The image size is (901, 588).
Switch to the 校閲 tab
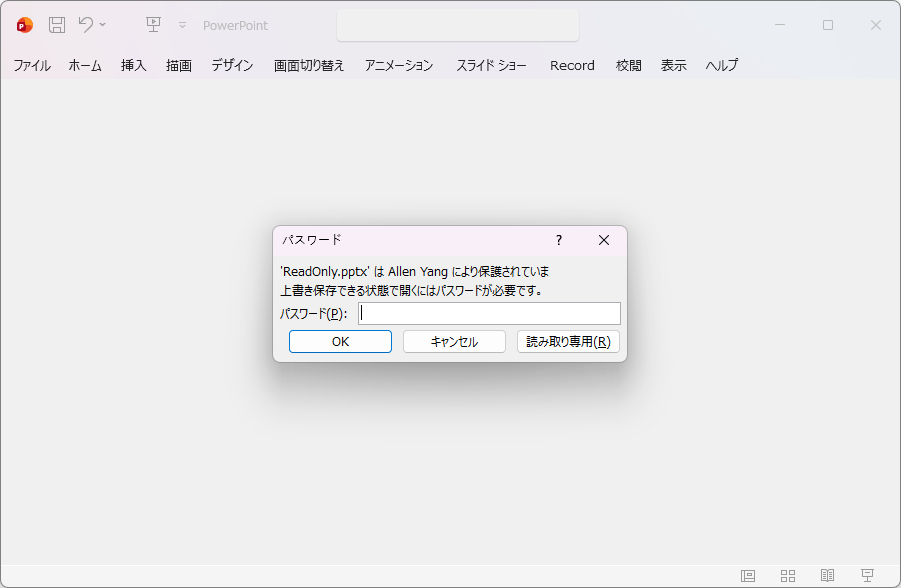[x=629, y=66]
